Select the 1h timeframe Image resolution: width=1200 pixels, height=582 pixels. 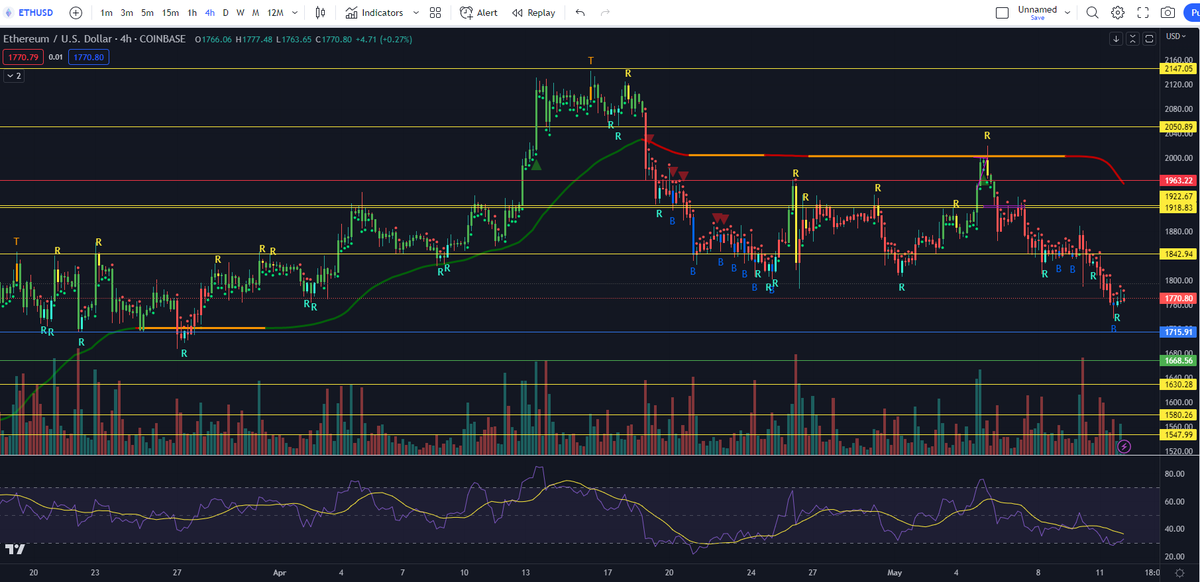coord(192,13)
